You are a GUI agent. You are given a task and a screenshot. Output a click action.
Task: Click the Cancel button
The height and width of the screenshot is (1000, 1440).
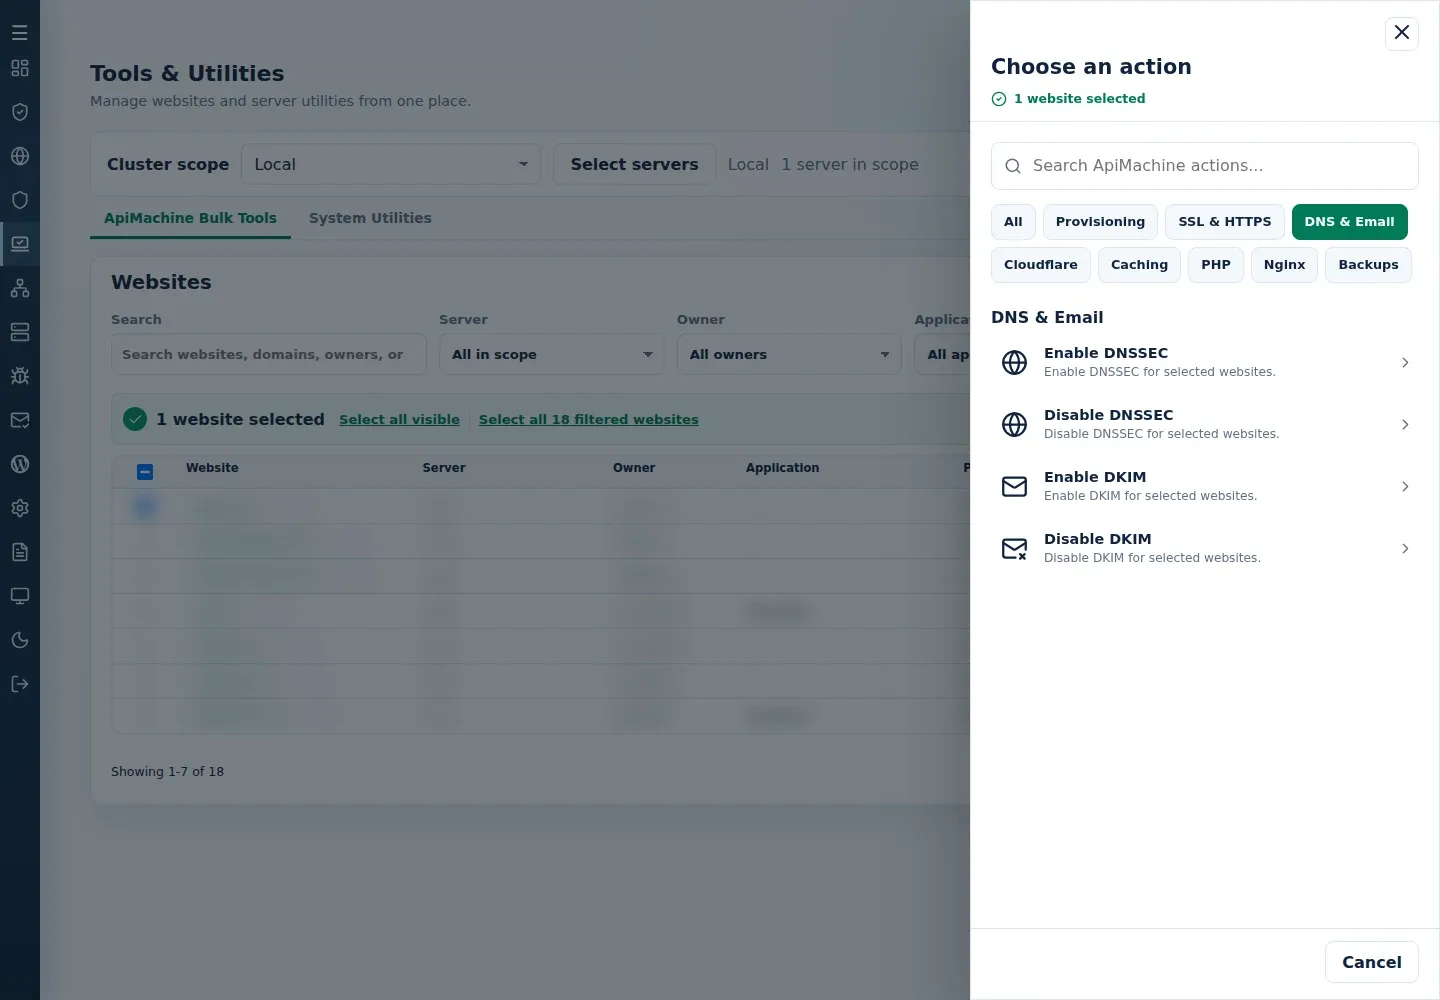tap(1372, 962)
